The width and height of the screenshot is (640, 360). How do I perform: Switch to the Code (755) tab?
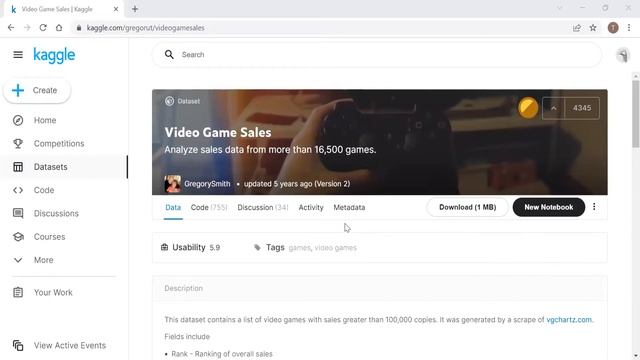209,207
